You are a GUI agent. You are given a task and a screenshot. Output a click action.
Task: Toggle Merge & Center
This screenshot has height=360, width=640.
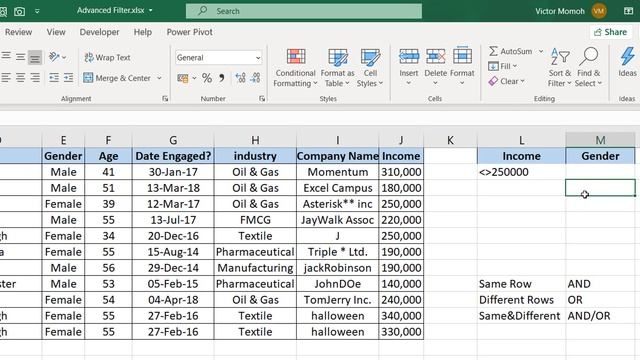click(x=117, y=78)
